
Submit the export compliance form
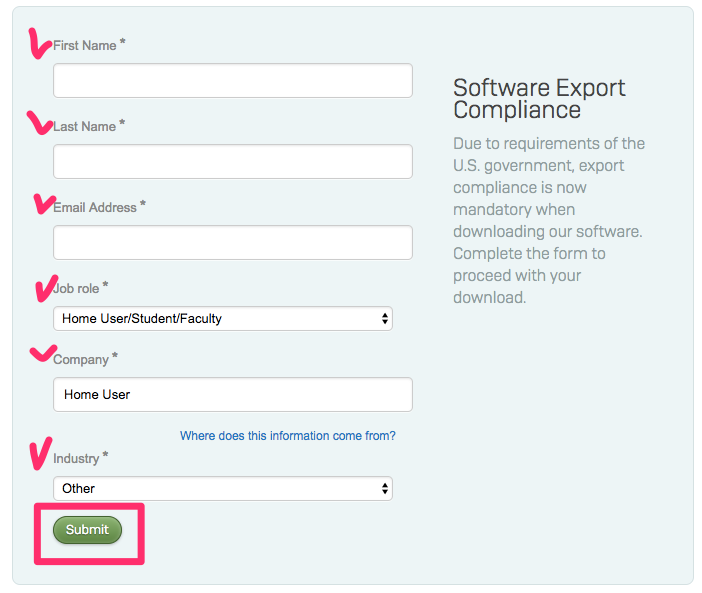click(x=87, y=530)
